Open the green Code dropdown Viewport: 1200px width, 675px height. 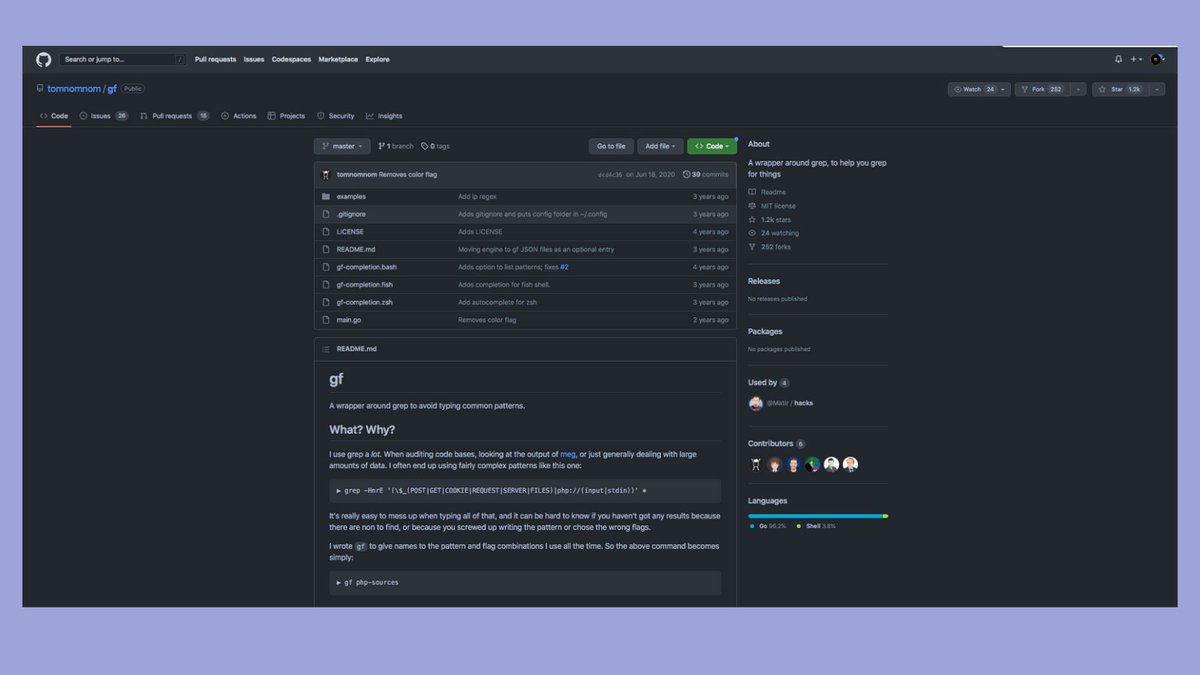pyautogui.click(x=712, y=146)
